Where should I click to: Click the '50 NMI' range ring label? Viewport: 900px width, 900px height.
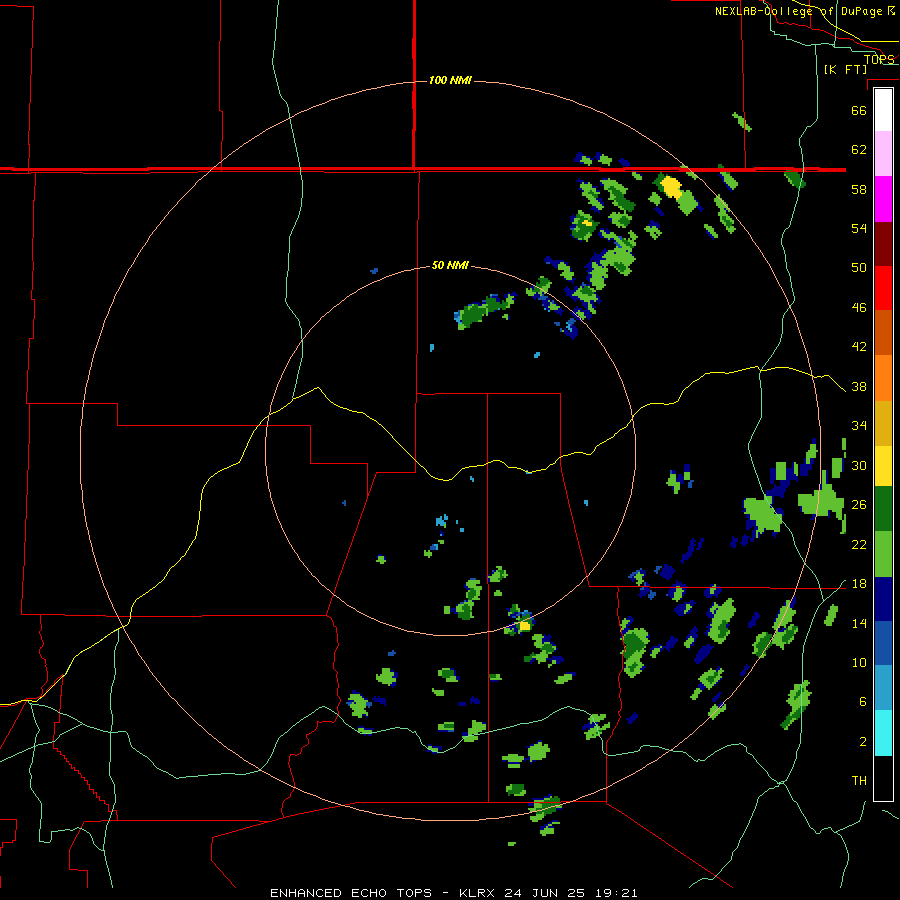click(x=451, y=265)
